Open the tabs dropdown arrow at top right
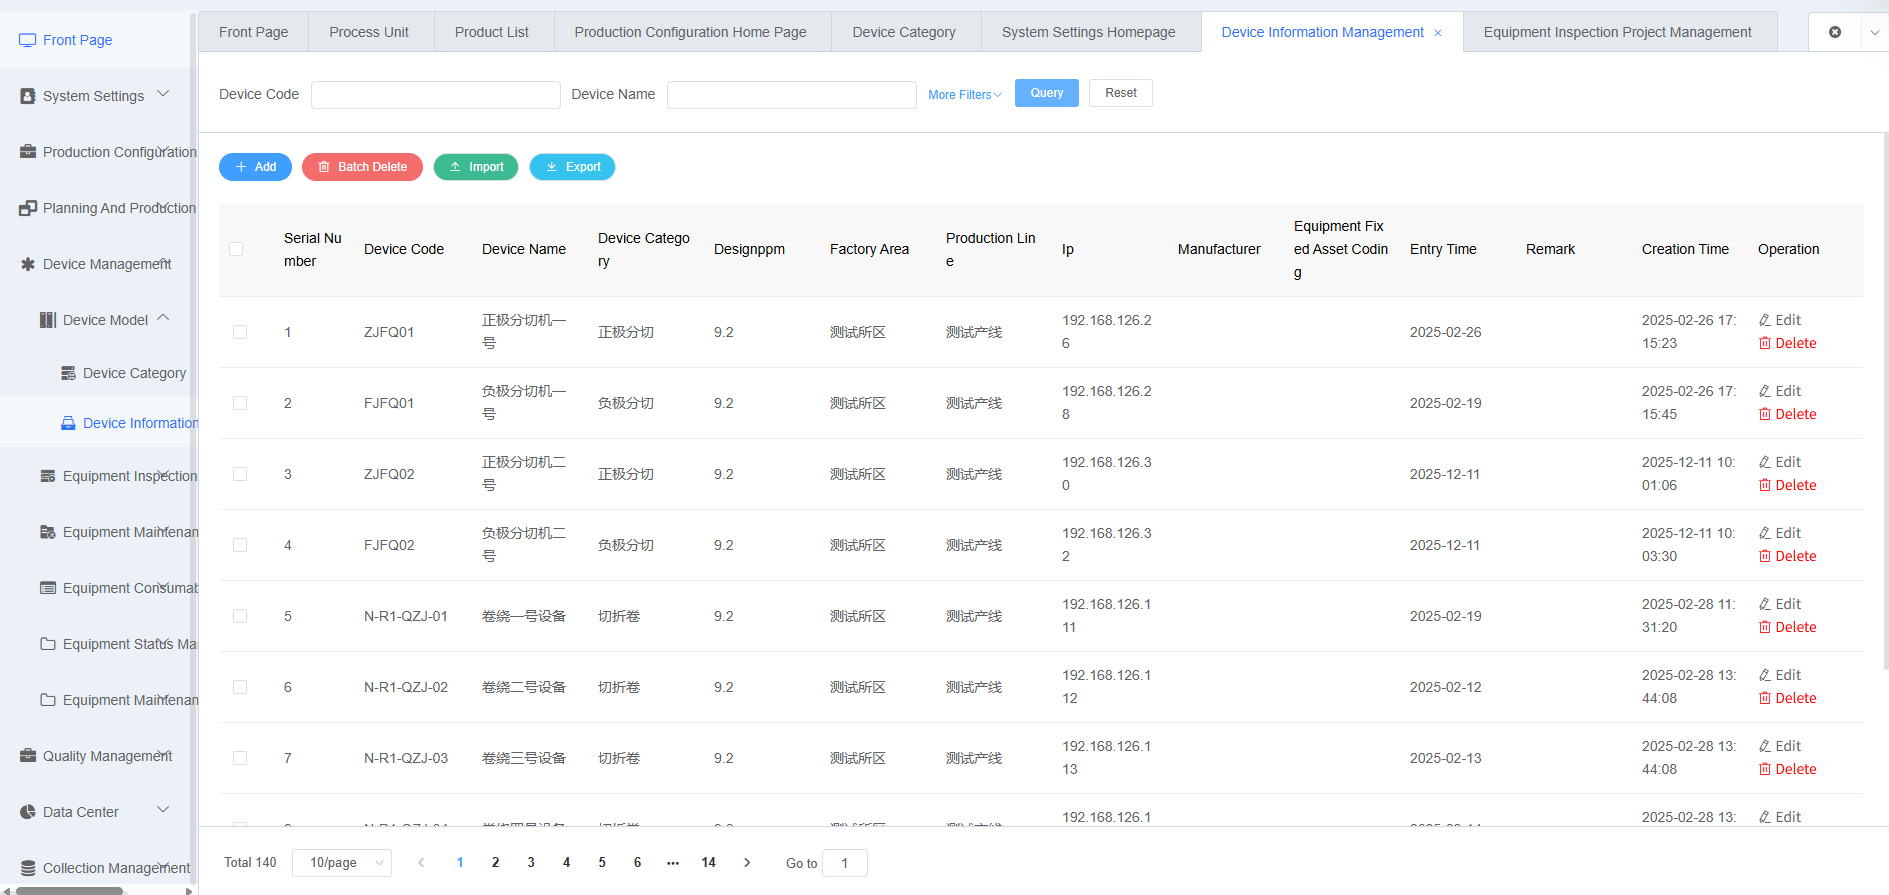The image size is (1889, 895). [x=1874, y=32]
